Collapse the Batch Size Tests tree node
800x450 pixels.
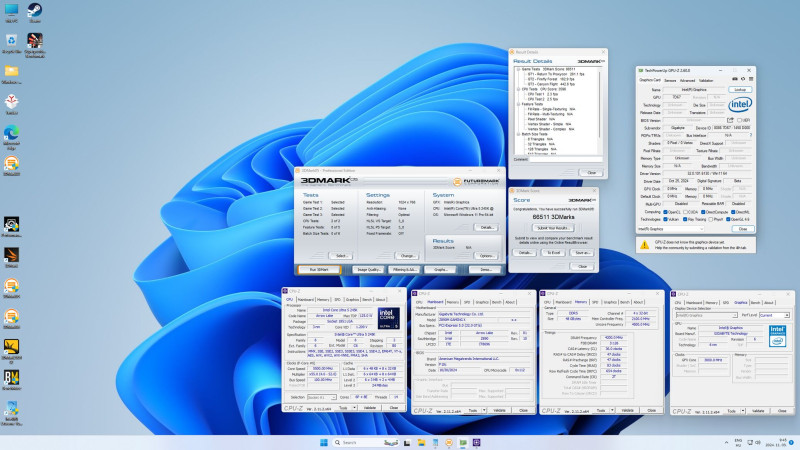click(x=518, y=134)
